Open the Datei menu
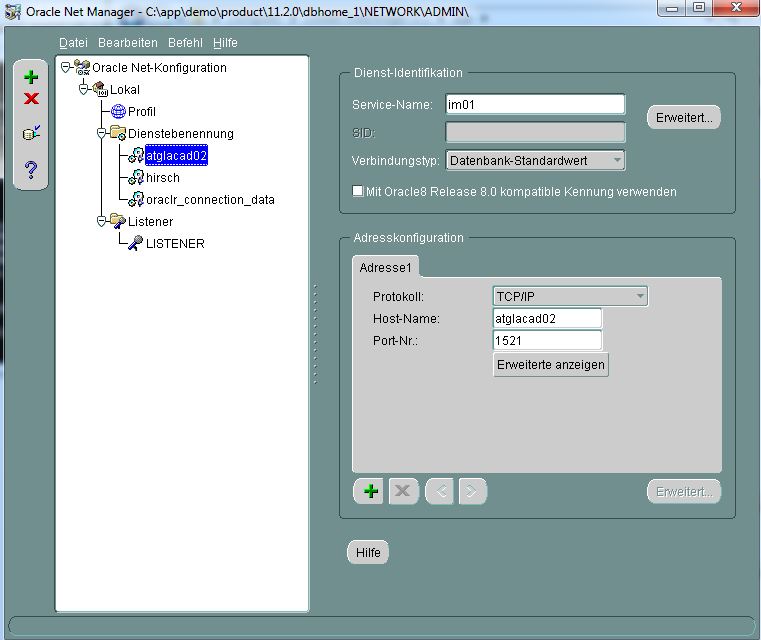Viewport: 761px width, 640px height. (73, 43)
